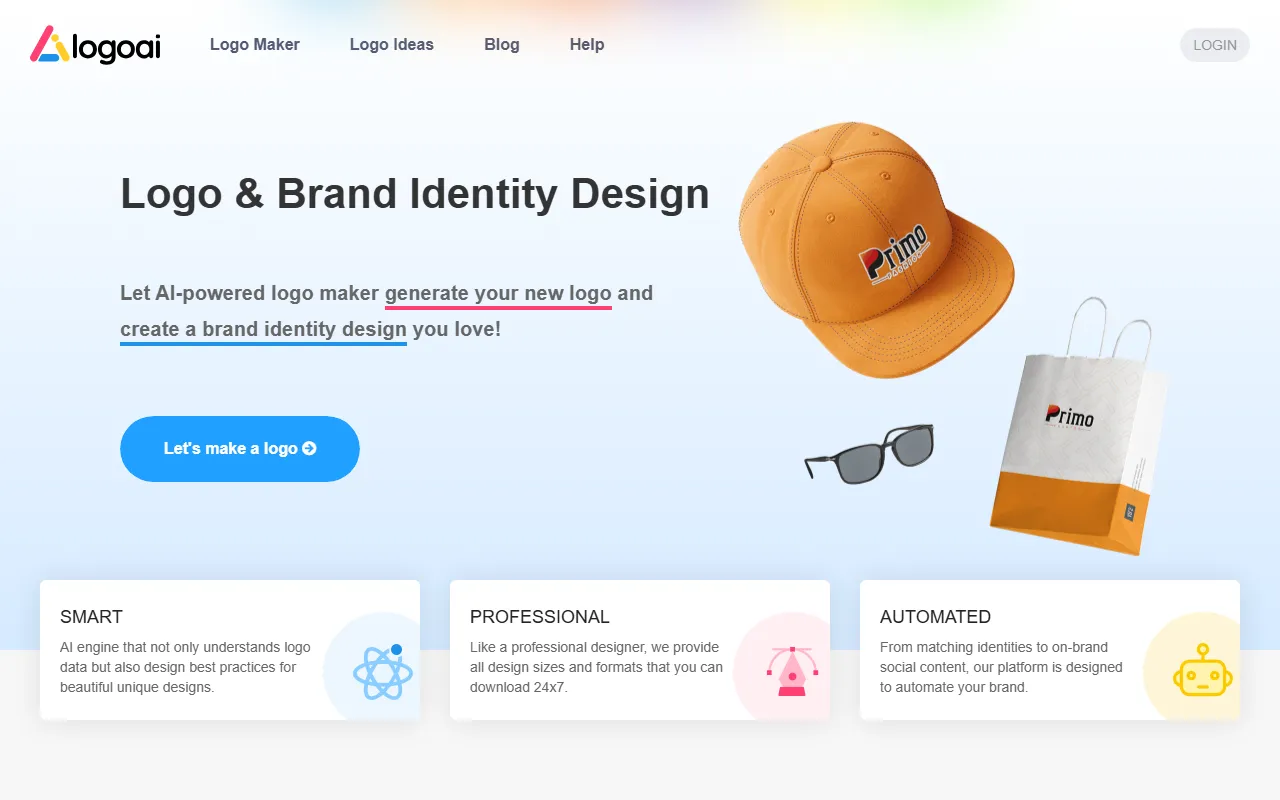Open the Help page
The height and width of the screenshot is (800, 1280).
click(587, 44)
